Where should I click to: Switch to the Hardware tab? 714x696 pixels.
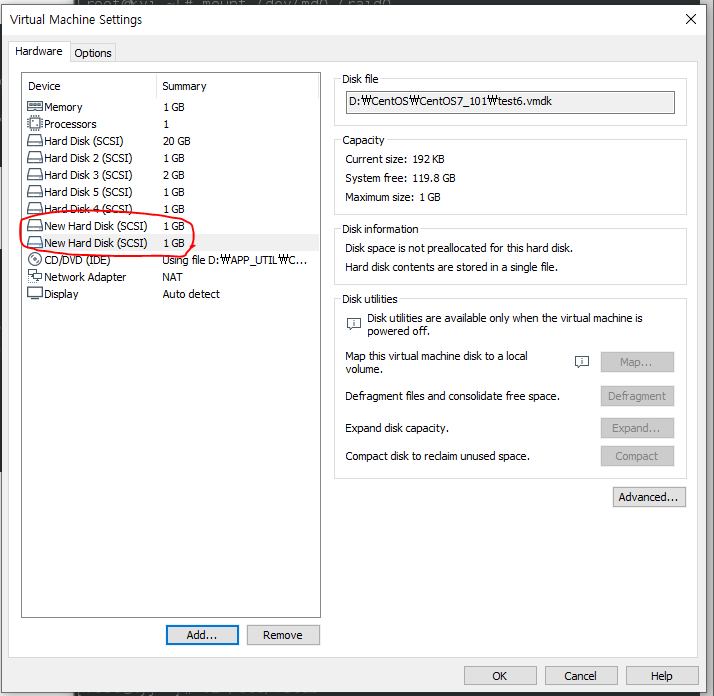click(39, 51)
